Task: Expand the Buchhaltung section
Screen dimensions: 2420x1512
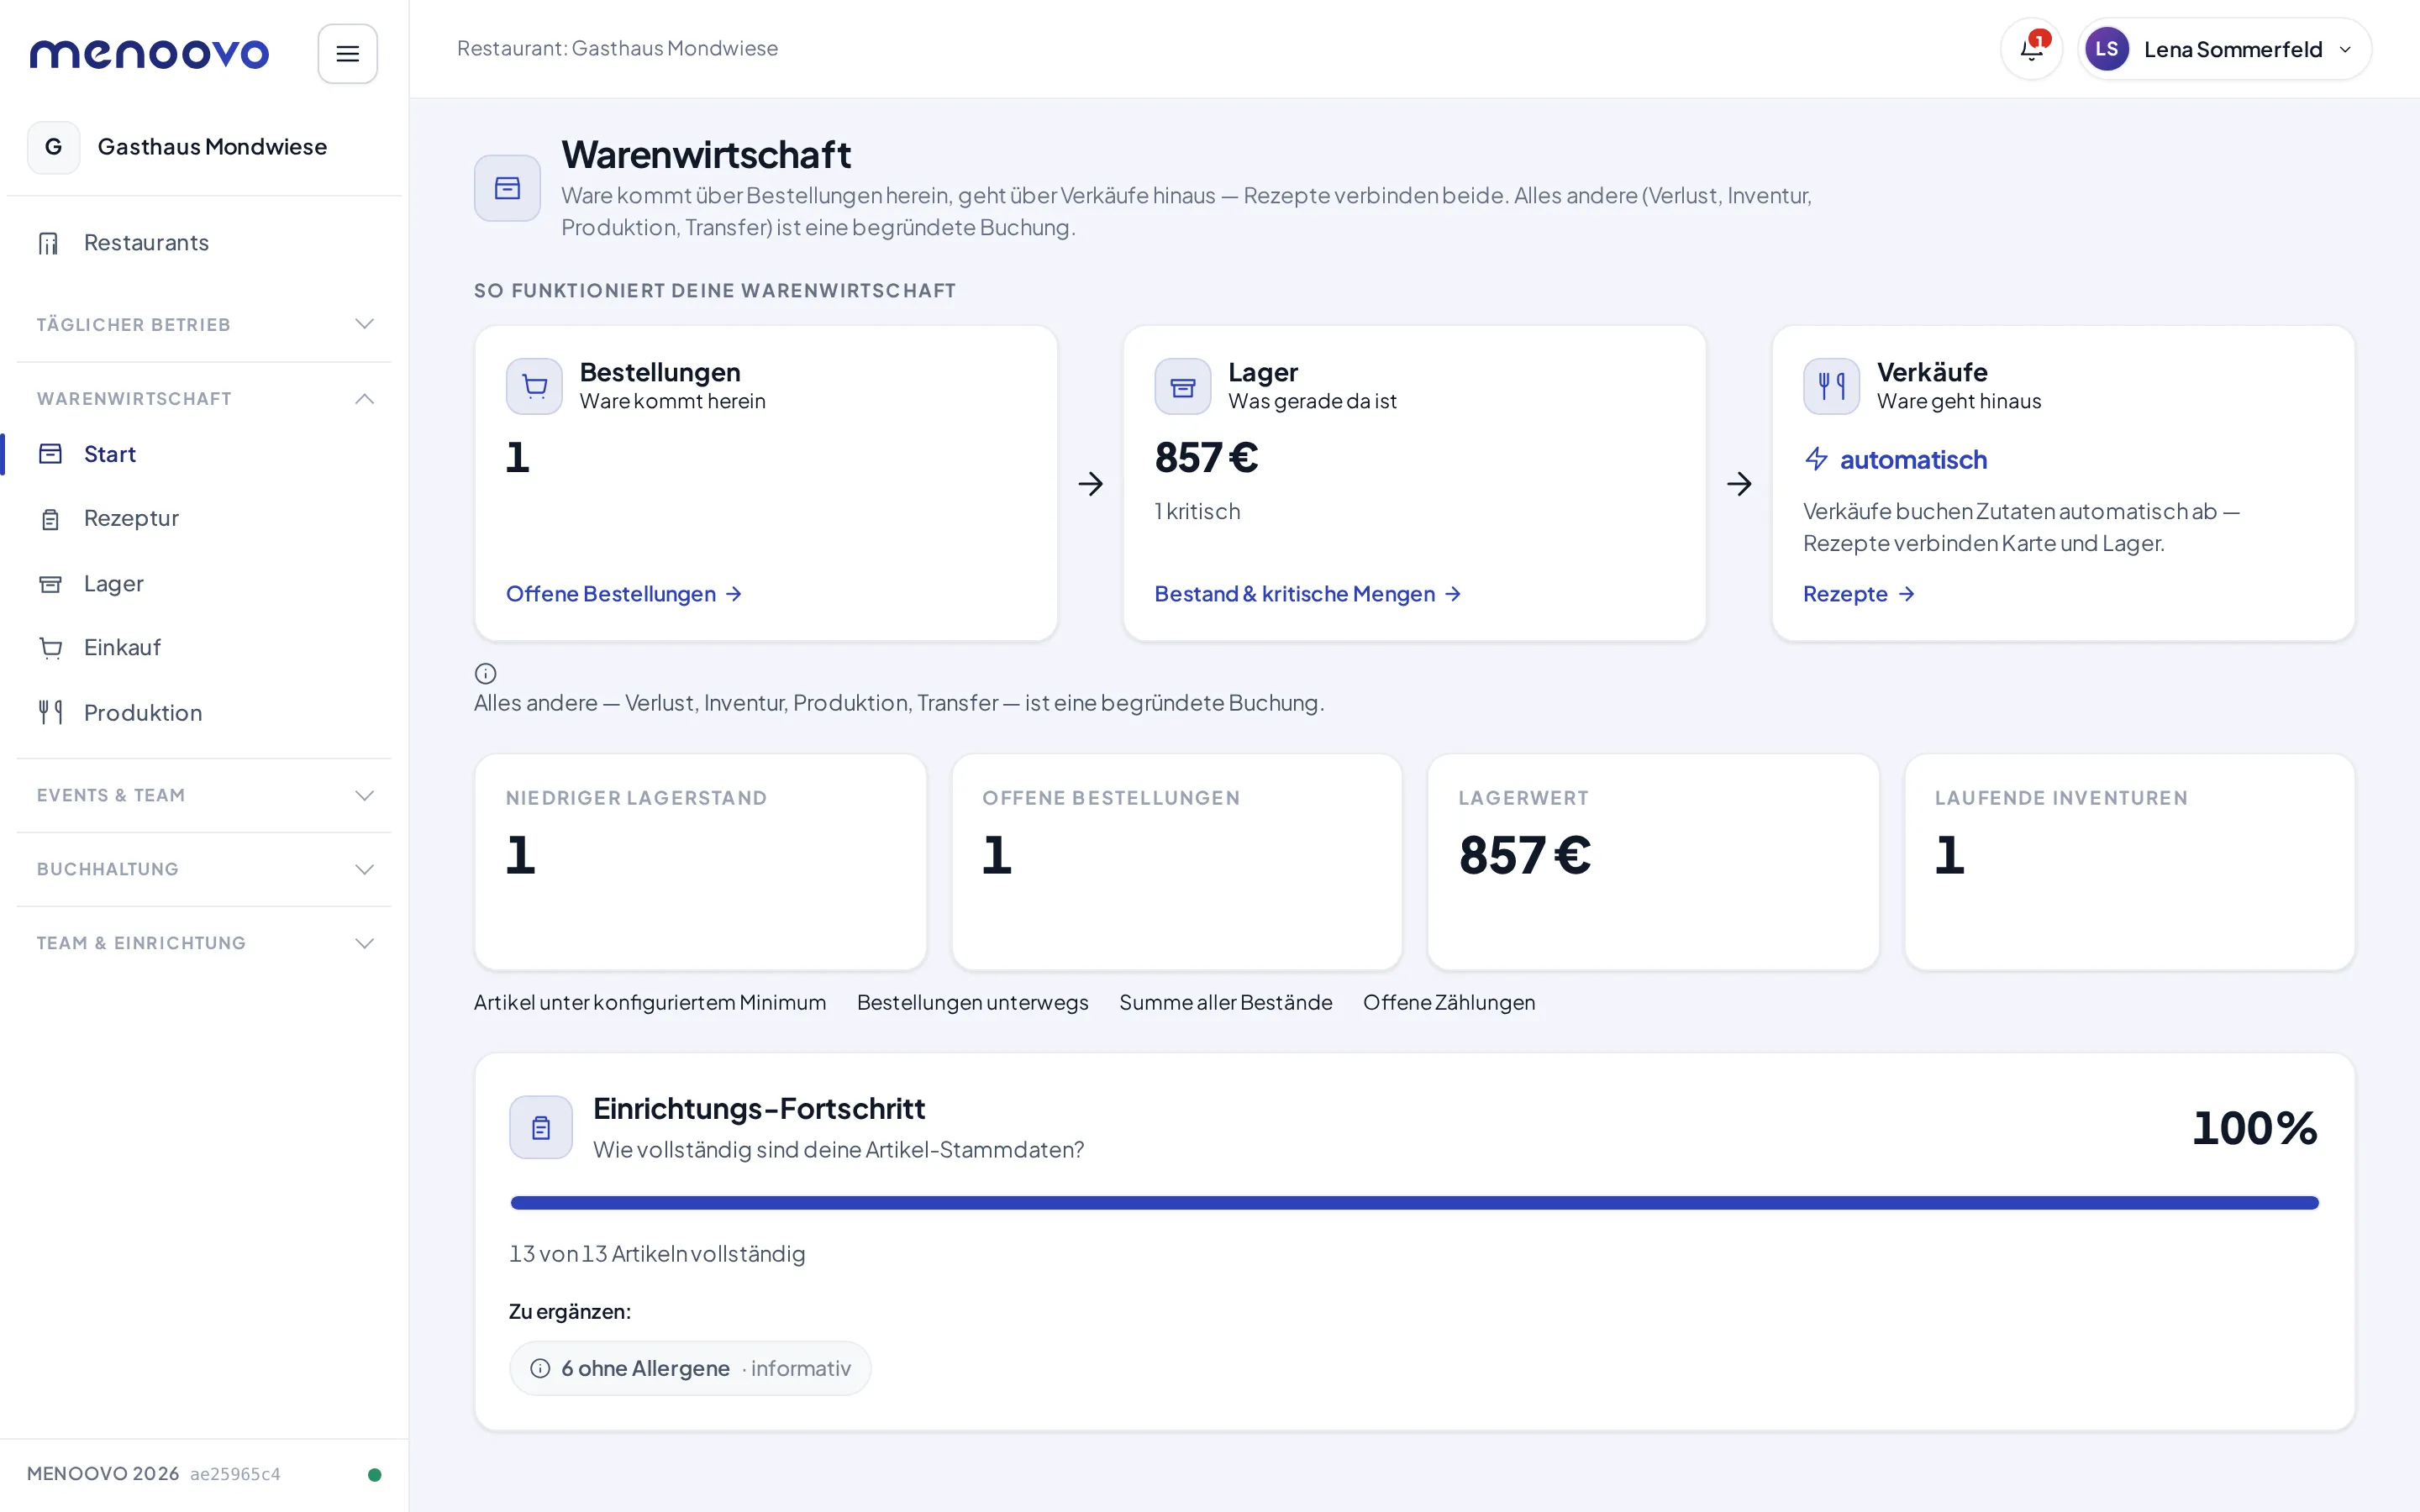Action: point(204,869)
